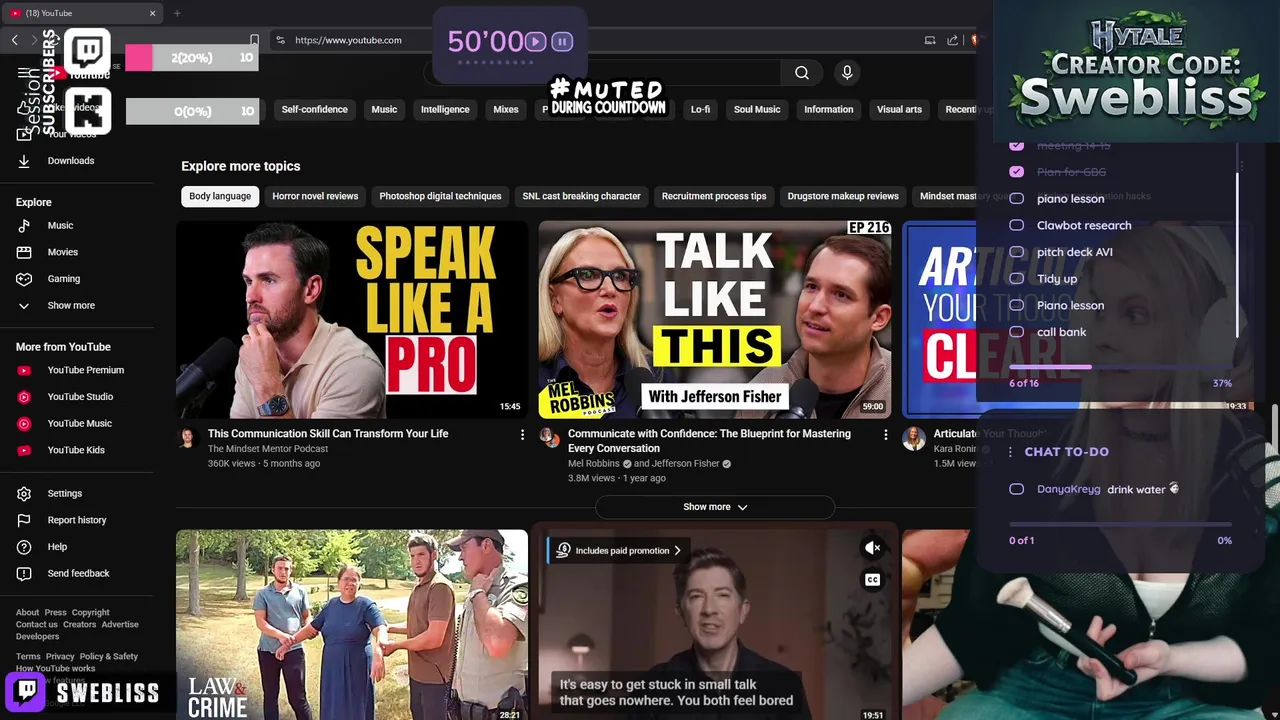1280x720 pixels.
Task: Select Recruitment process tips chip
Action: point(714,196)
